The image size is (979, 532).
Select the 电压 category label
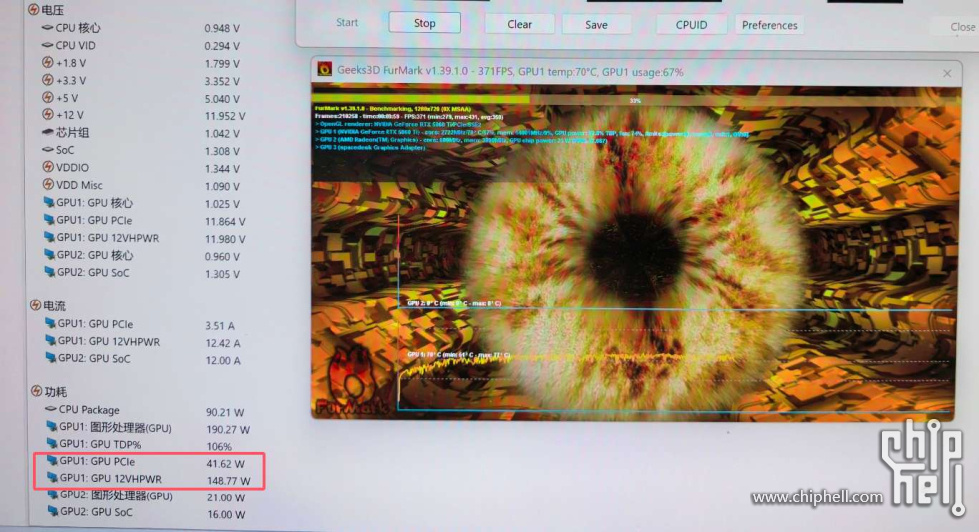52,10
